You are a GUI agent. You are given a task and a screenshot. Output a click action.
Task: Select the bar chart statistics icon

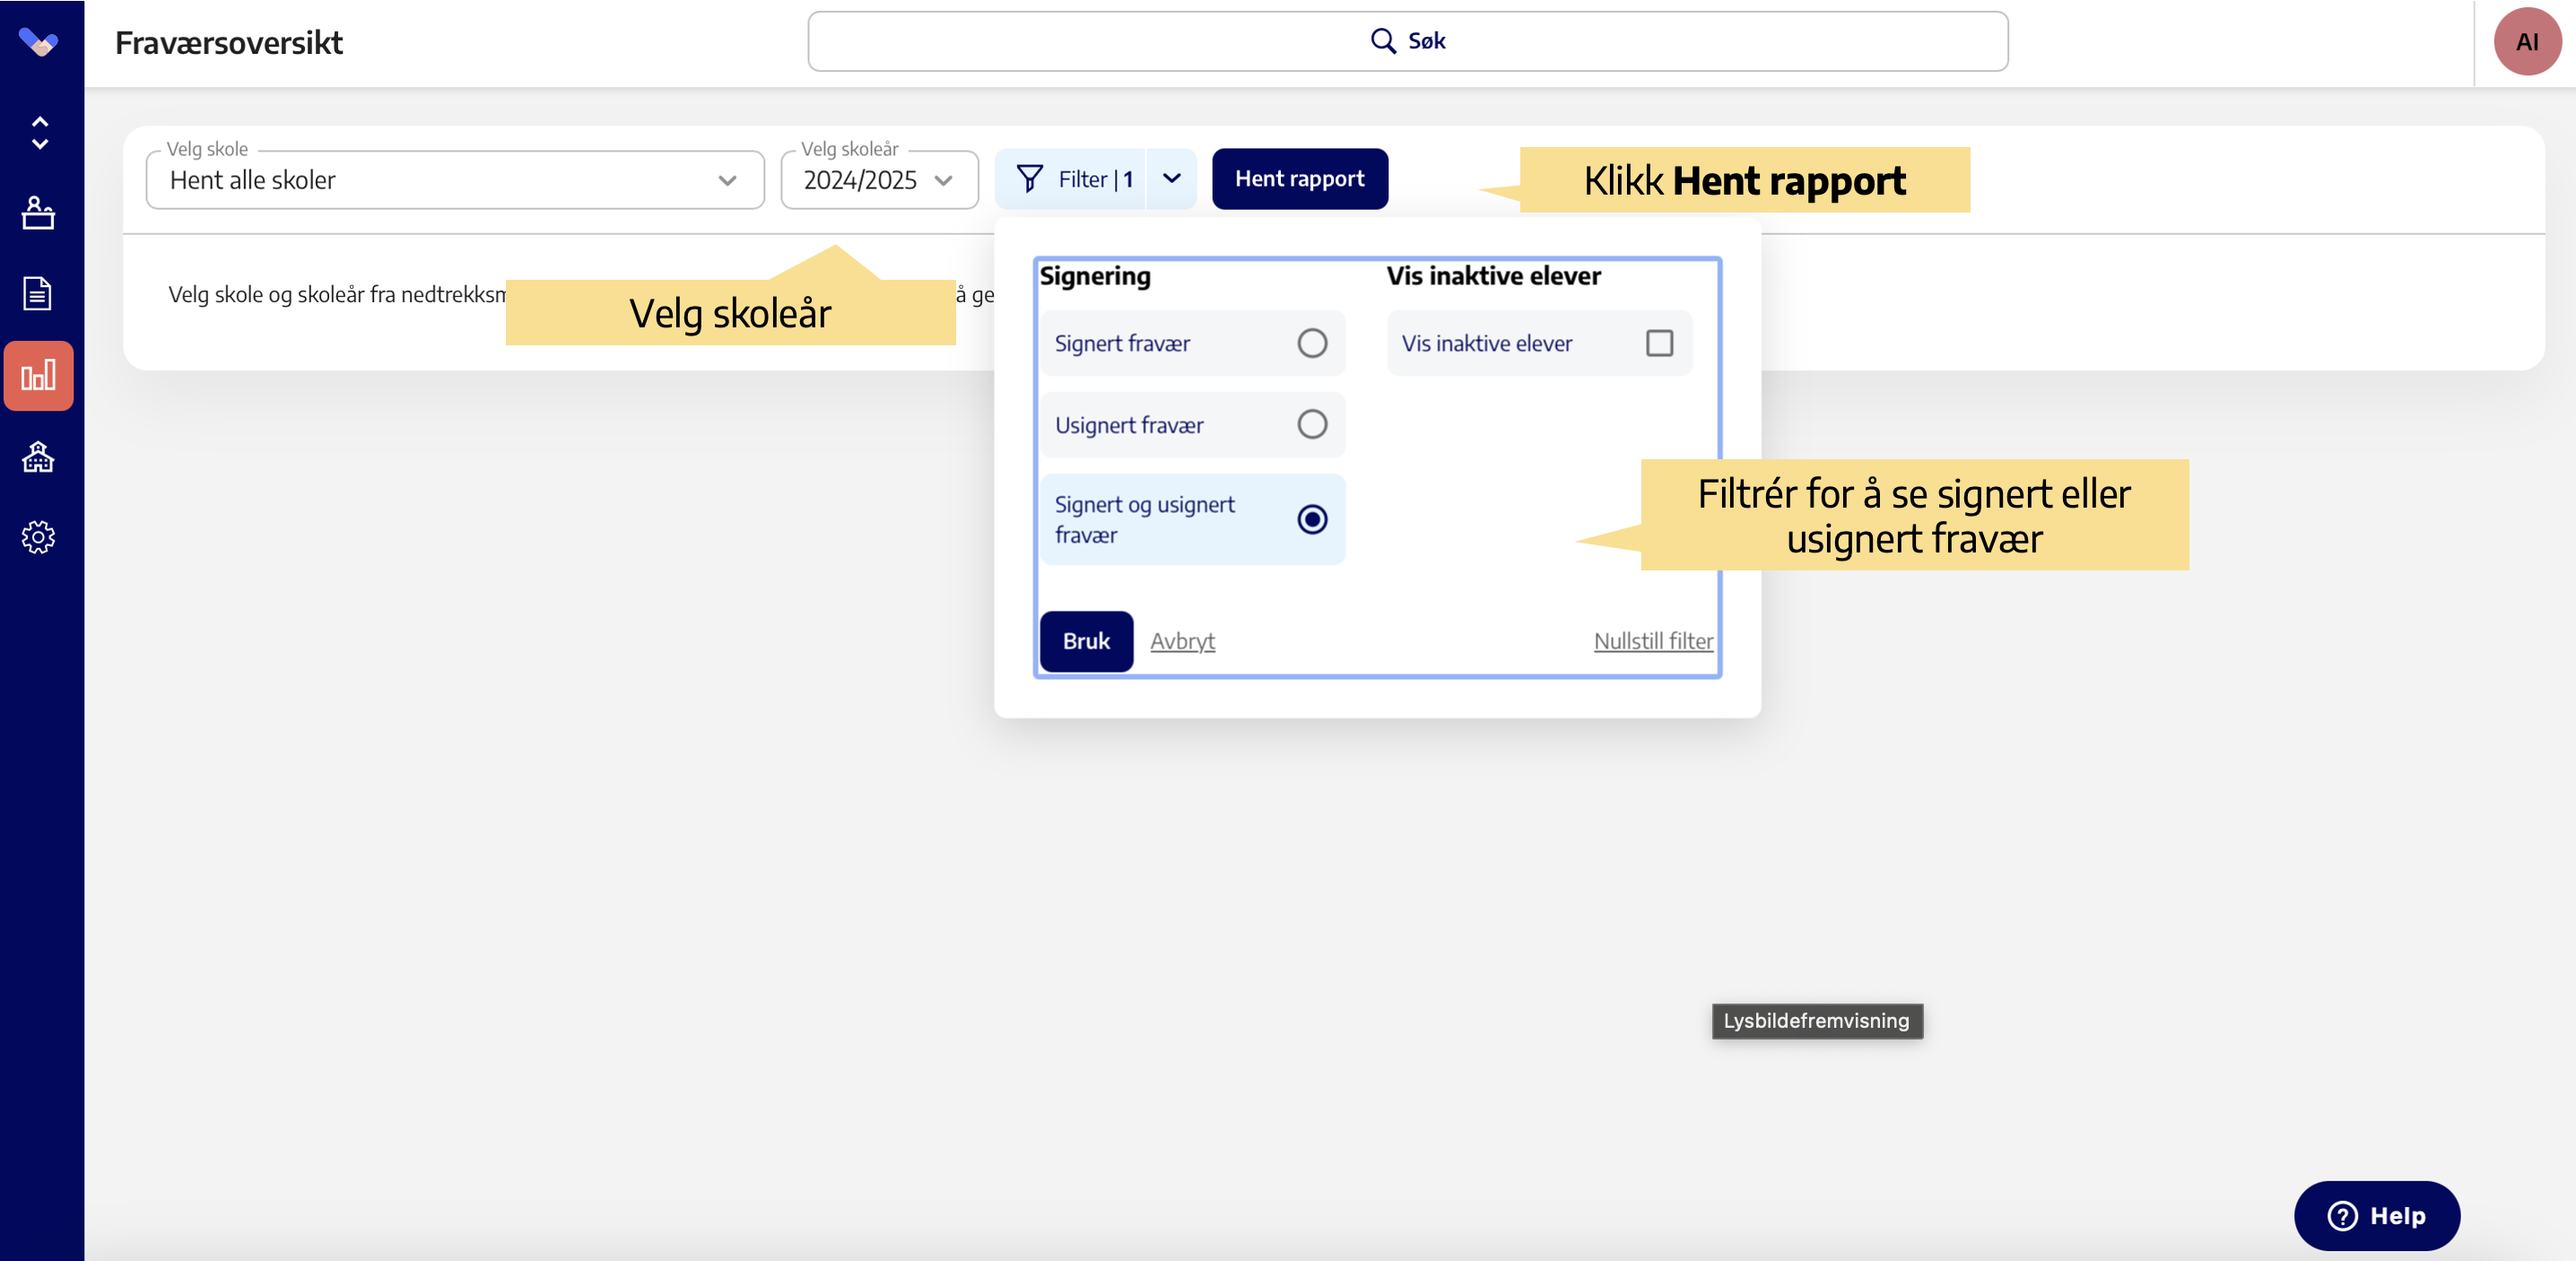38,376
